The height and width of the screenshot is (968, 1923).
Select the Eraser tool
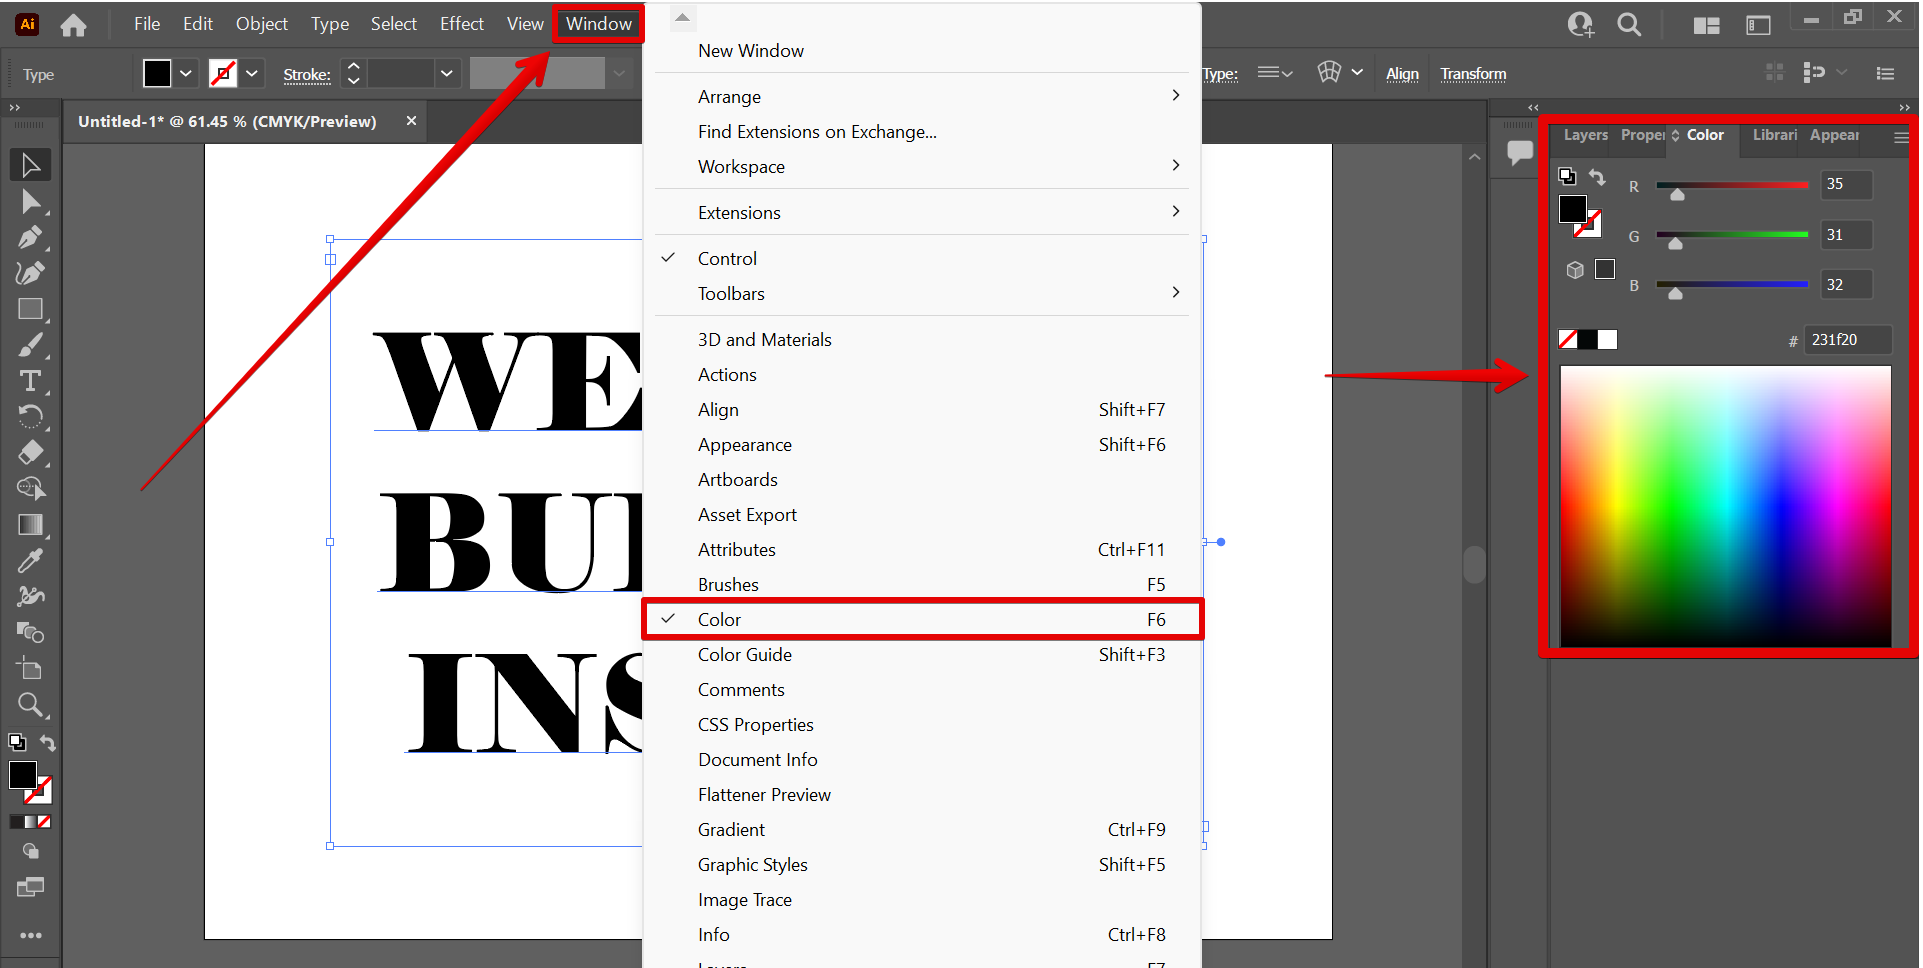pos(30,452)
